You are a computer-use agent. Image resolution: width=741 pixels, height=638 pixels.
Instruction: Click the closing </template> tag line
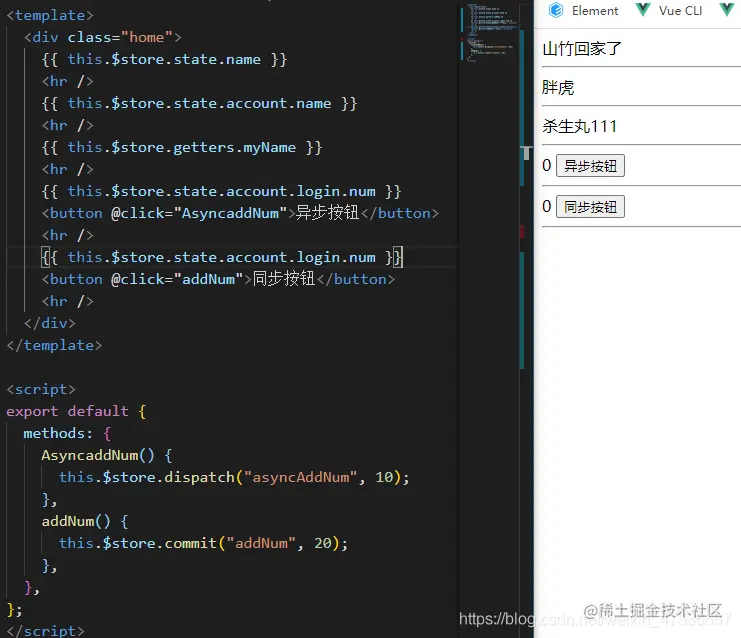(x=54, y=345)
